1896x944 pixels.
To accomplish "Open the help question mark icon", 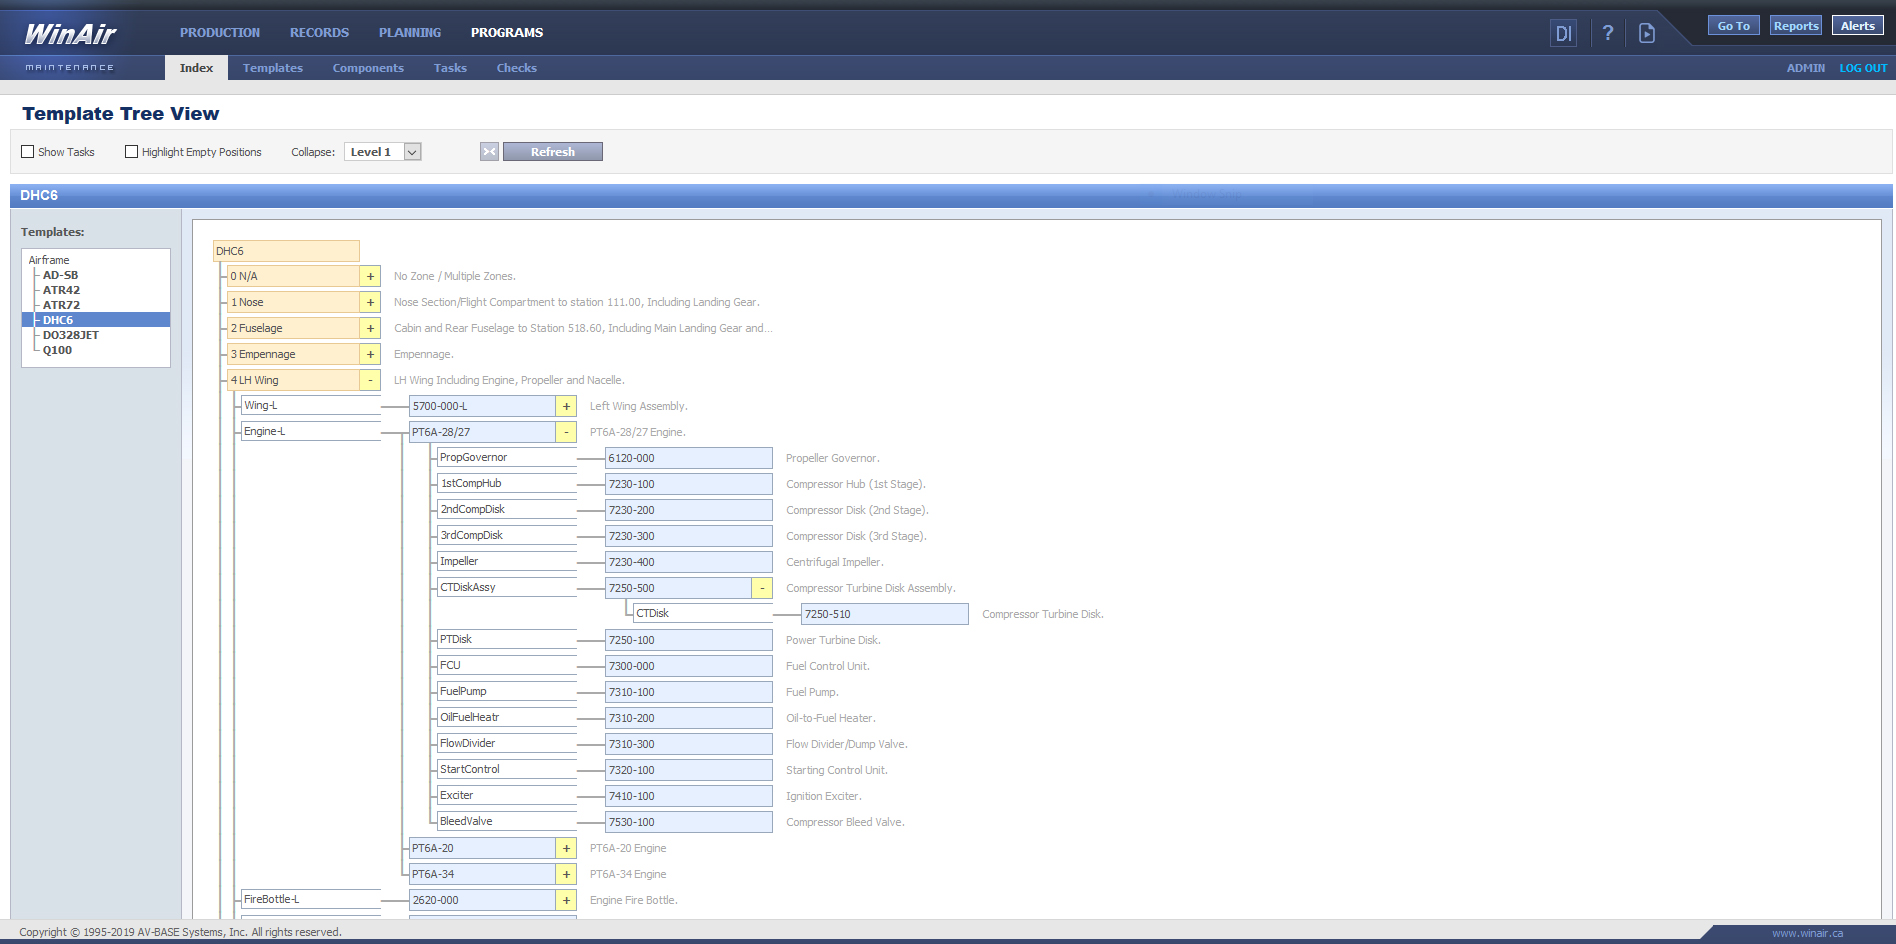I will pyautogui.click(x=1607, y=33).
